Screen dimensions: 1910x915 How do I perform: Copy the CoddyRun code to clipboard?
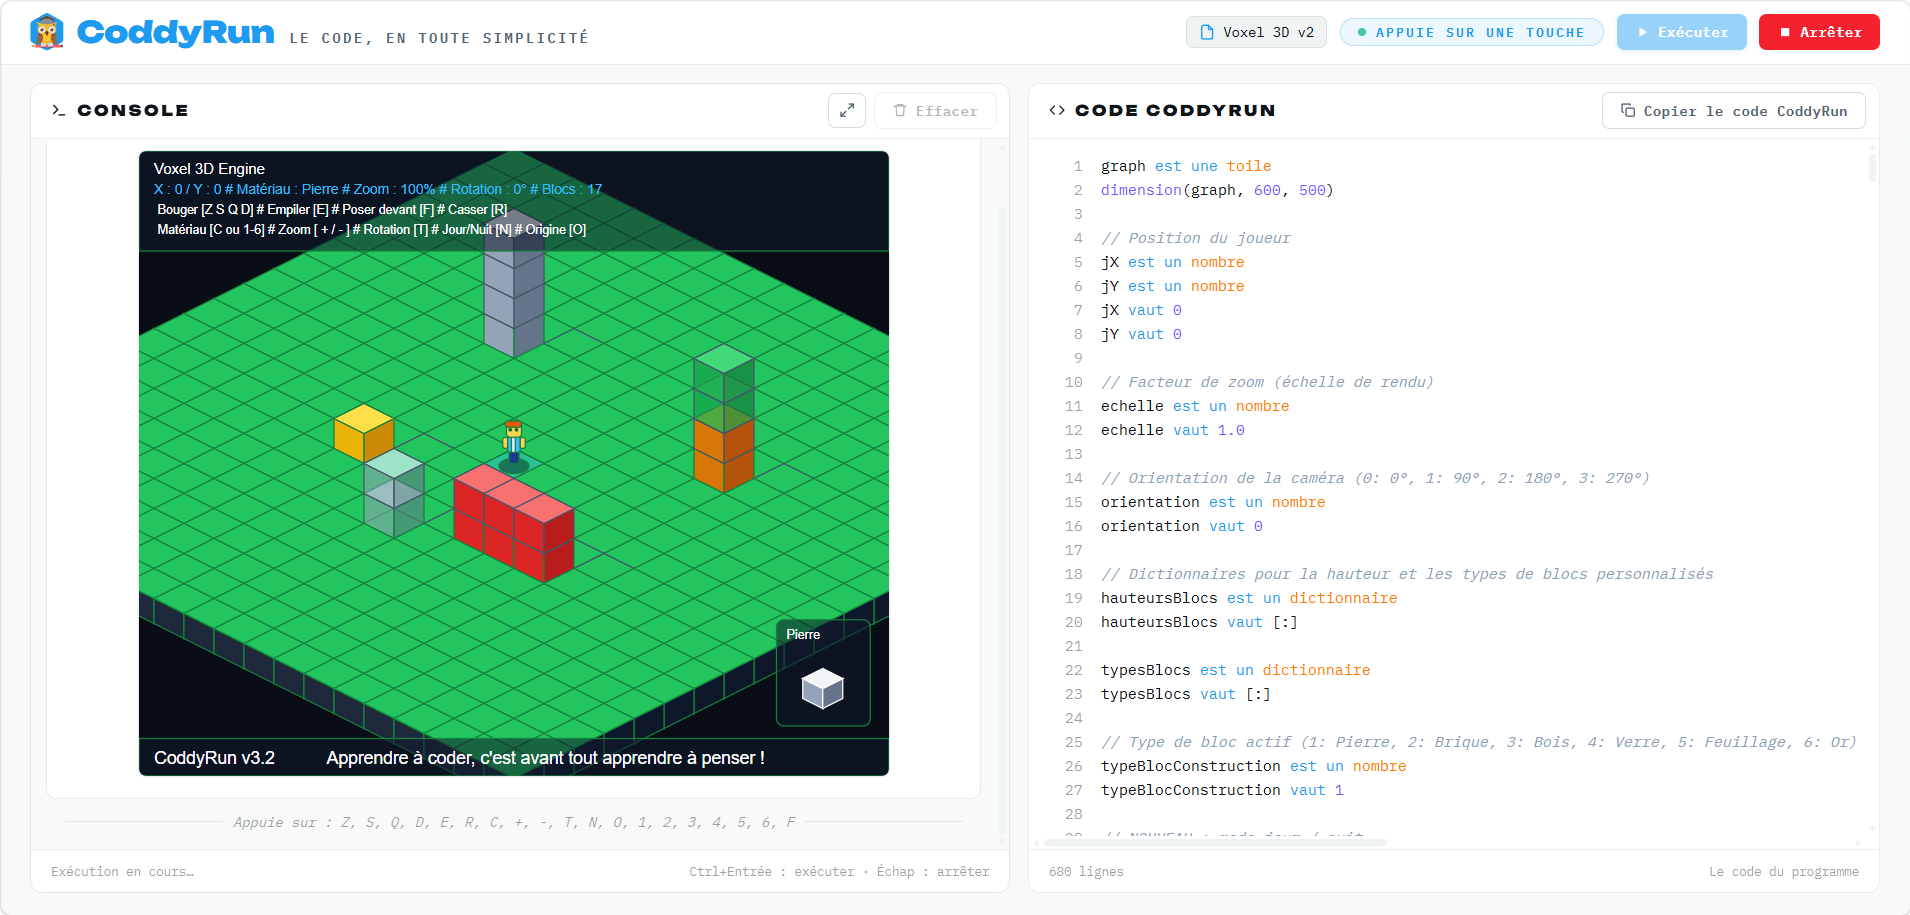[x=1734, y=110]
